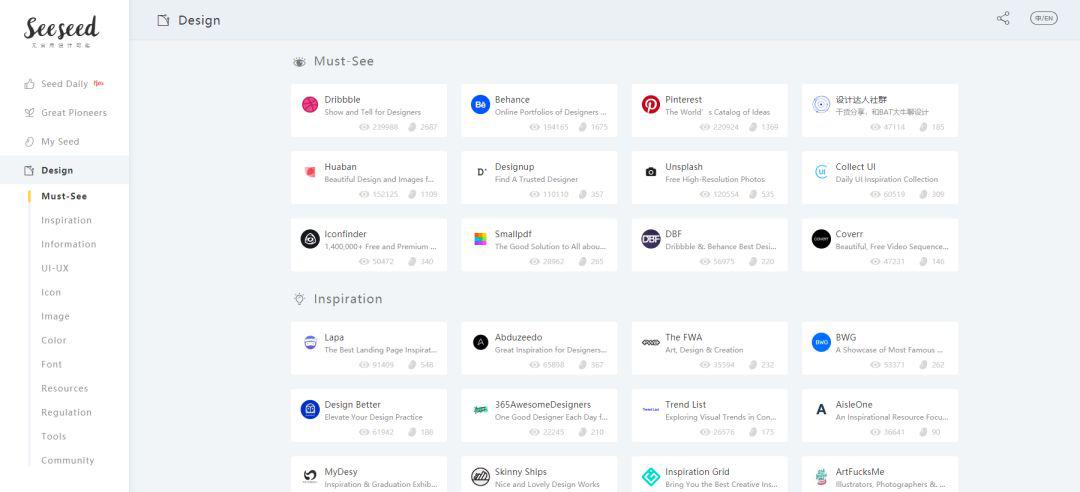Go to Must-See subcategory
The width and height of the screenshot is (1080, 492).
64,196
